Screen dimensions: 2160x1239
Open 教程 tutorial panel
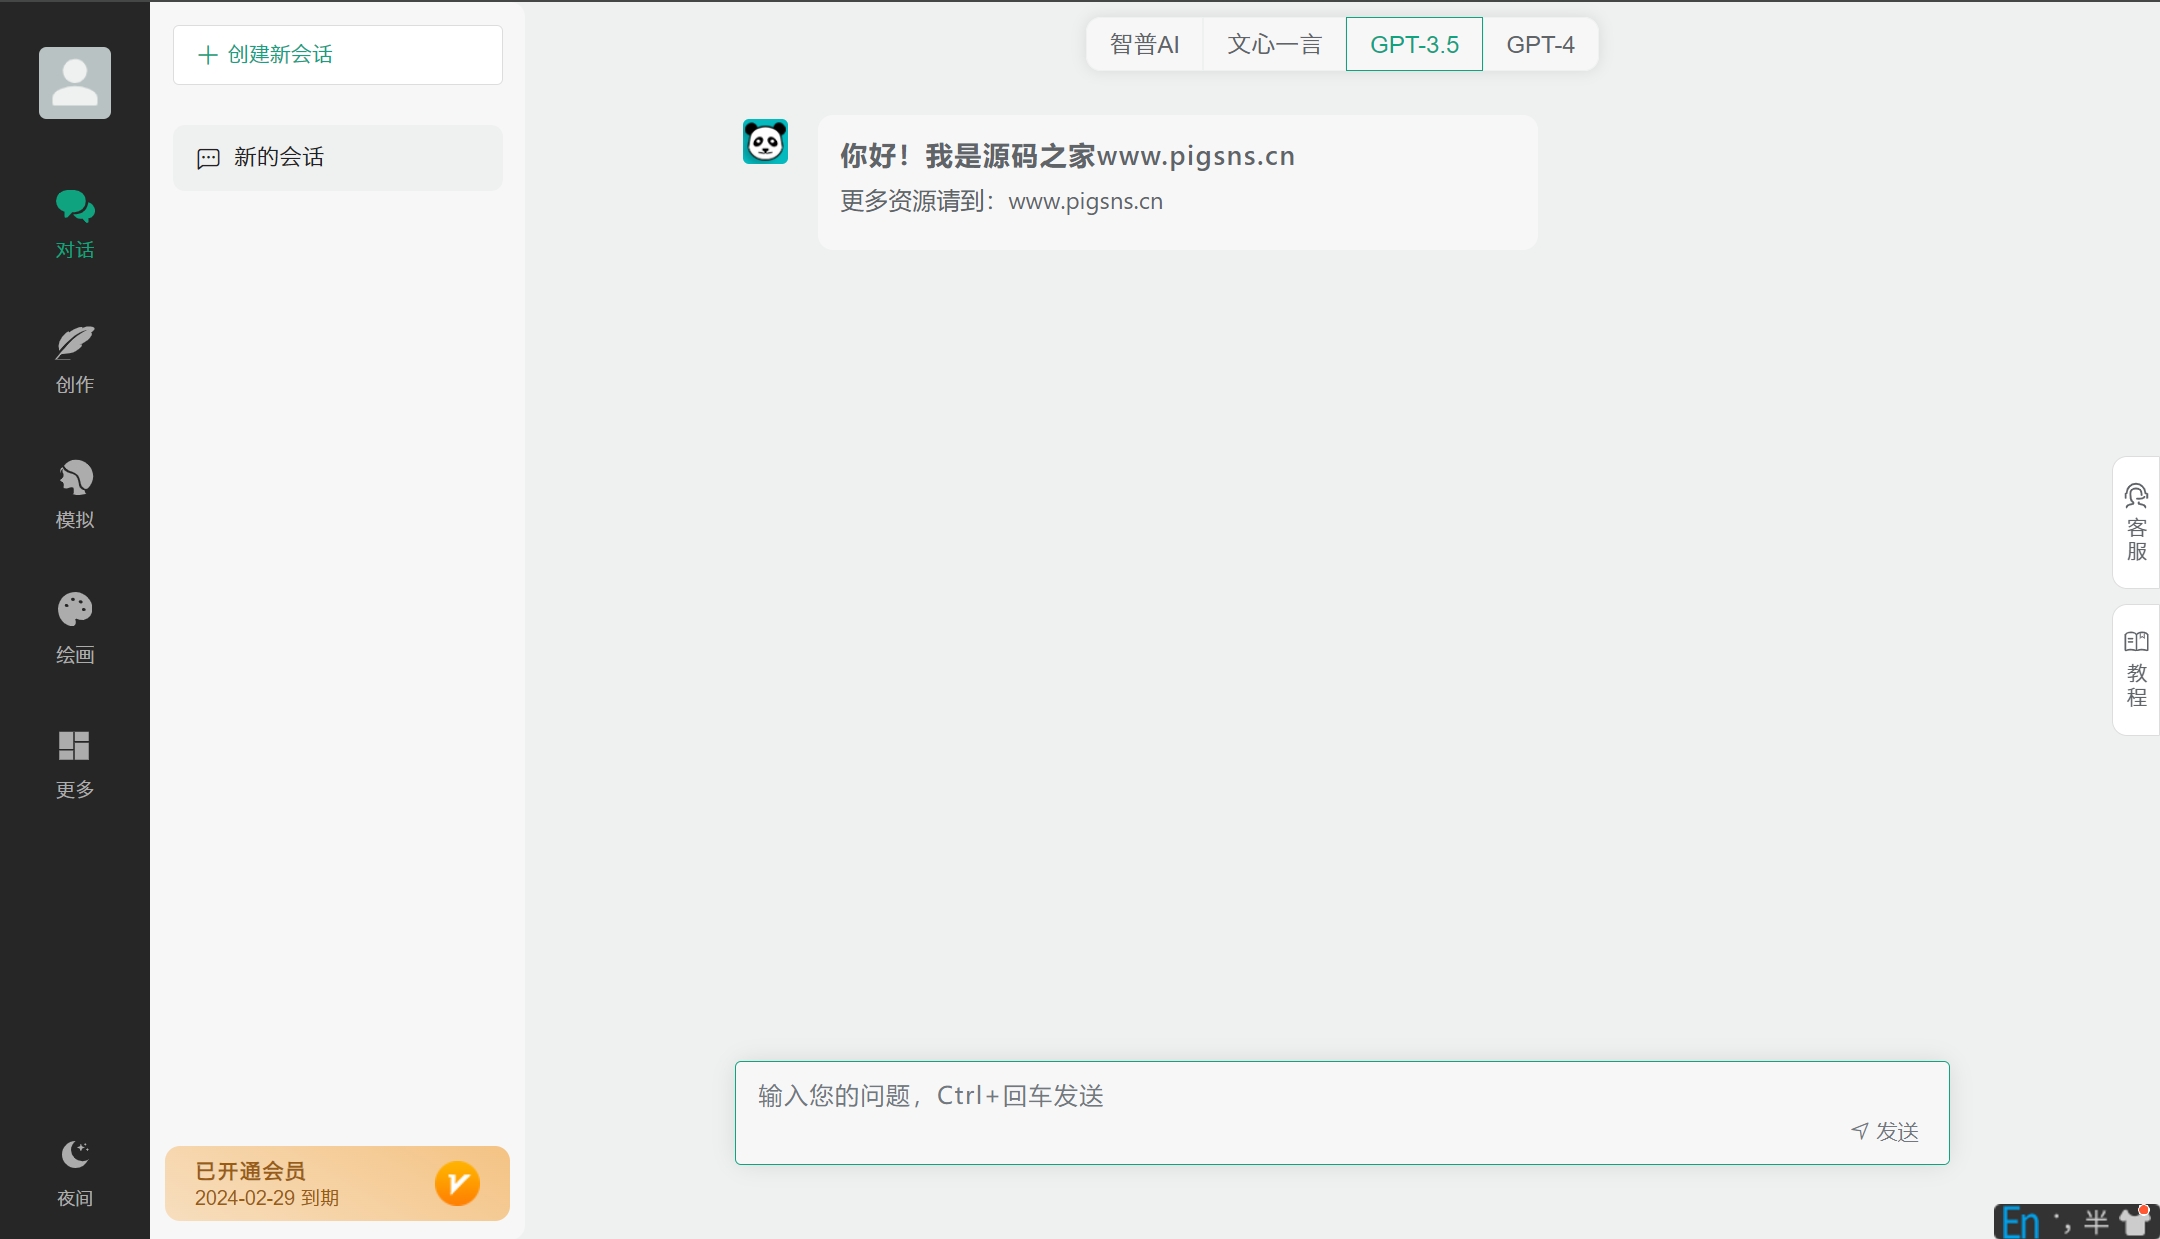coord(2136,669)
